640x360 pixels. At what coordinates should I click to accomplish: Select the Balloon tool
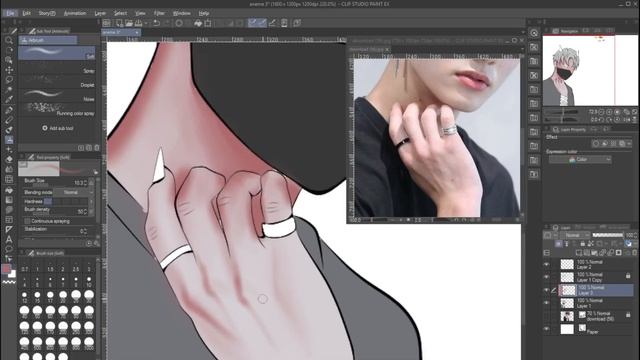pos(9,249)
